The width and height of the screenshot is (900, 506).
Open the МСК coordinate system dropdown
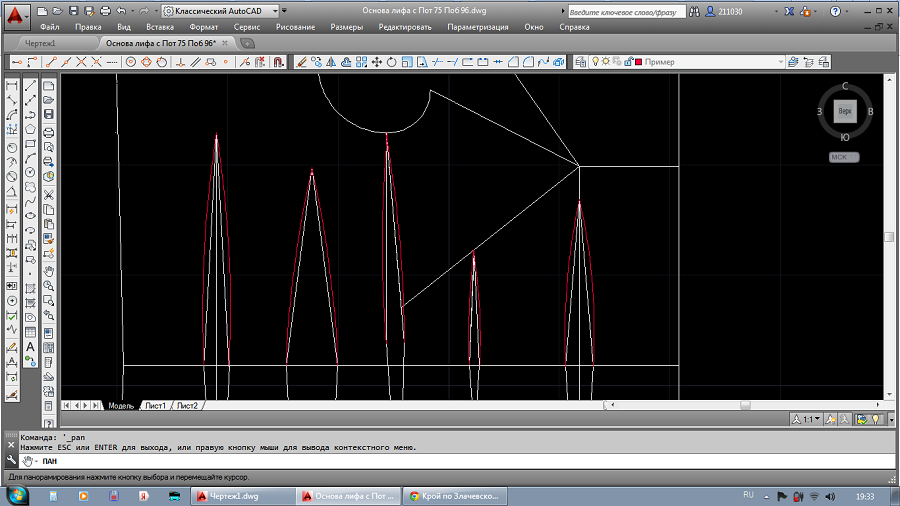click(845, 157)
